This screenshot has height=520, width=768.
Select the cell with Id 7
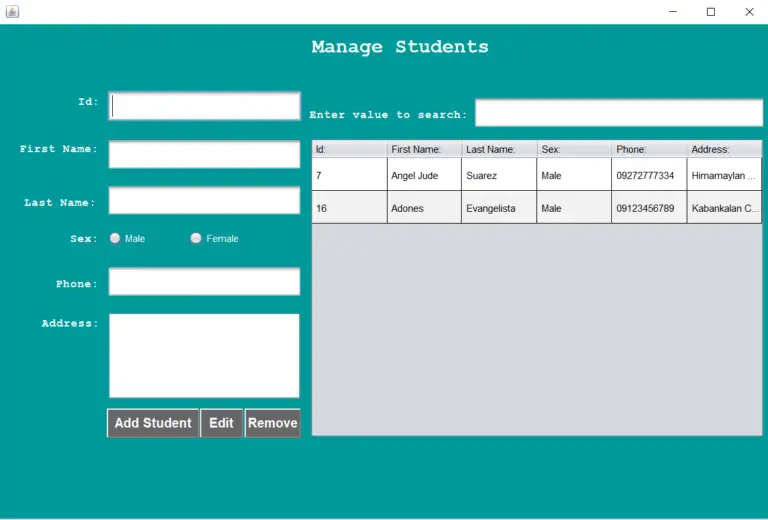click(349, 174)
